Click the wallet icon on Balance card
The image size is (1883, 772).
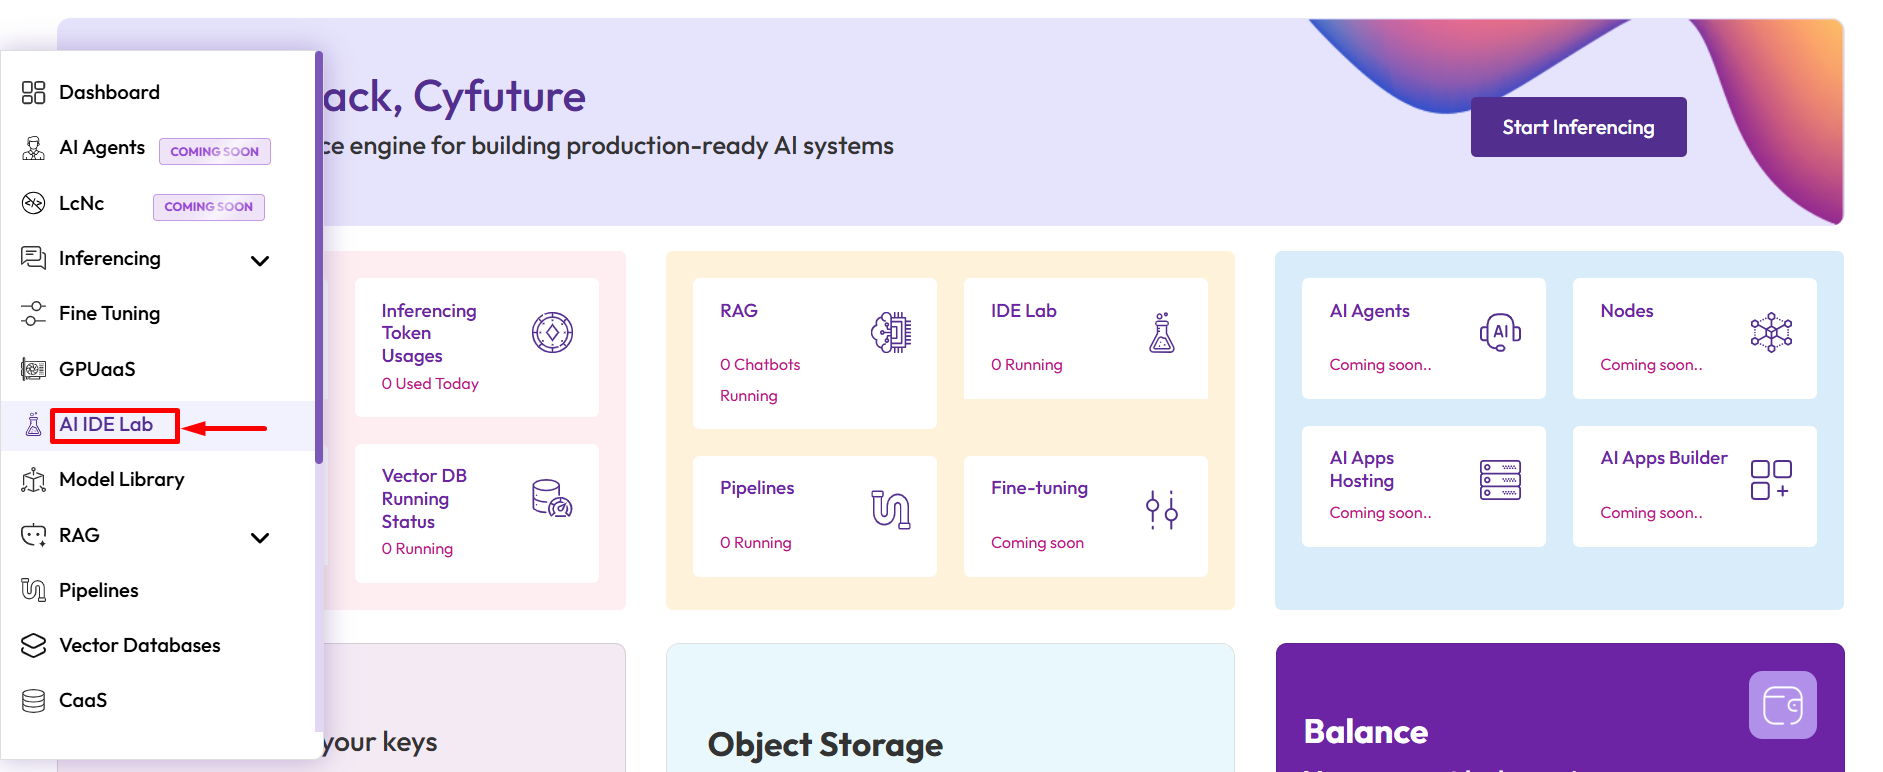coord(1782,705)
